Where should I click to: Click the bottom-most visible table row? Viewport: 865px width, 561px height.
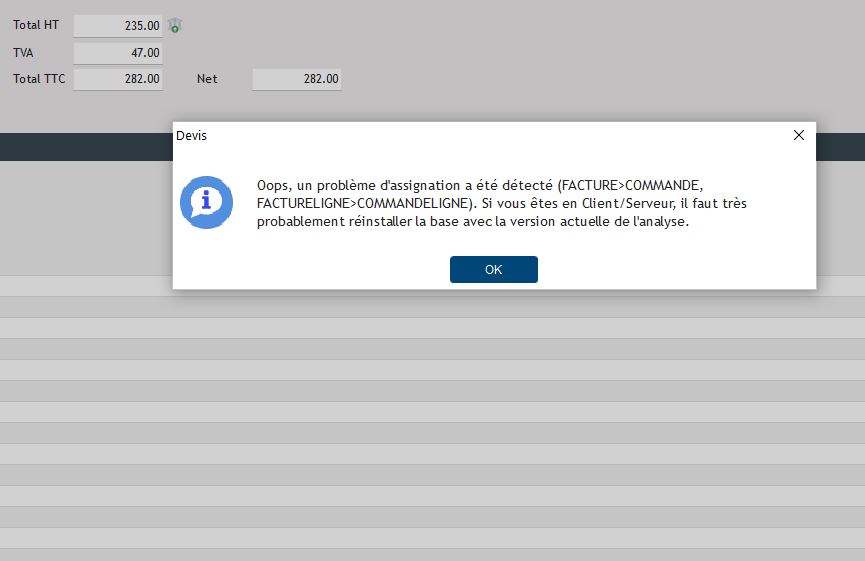[x=432, y=554]
